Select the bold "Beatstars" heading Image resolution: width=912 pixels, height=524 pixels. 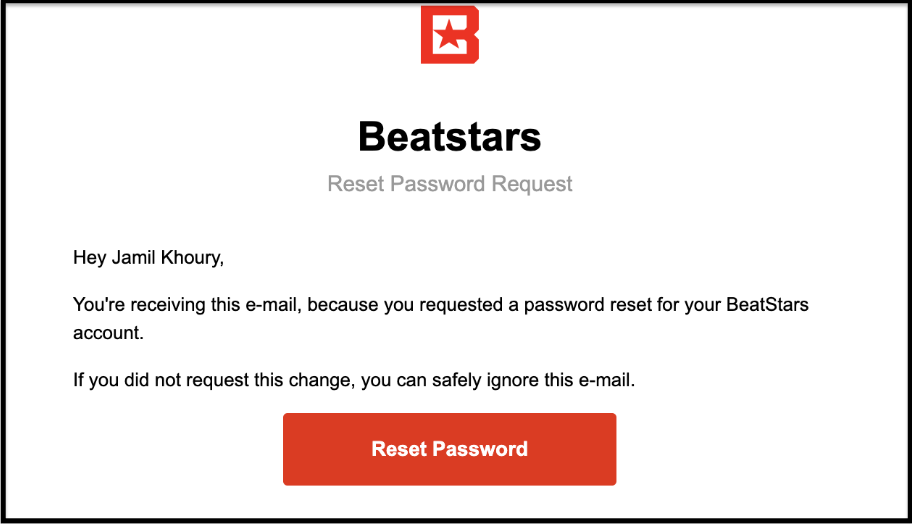(x=449, y=137)
